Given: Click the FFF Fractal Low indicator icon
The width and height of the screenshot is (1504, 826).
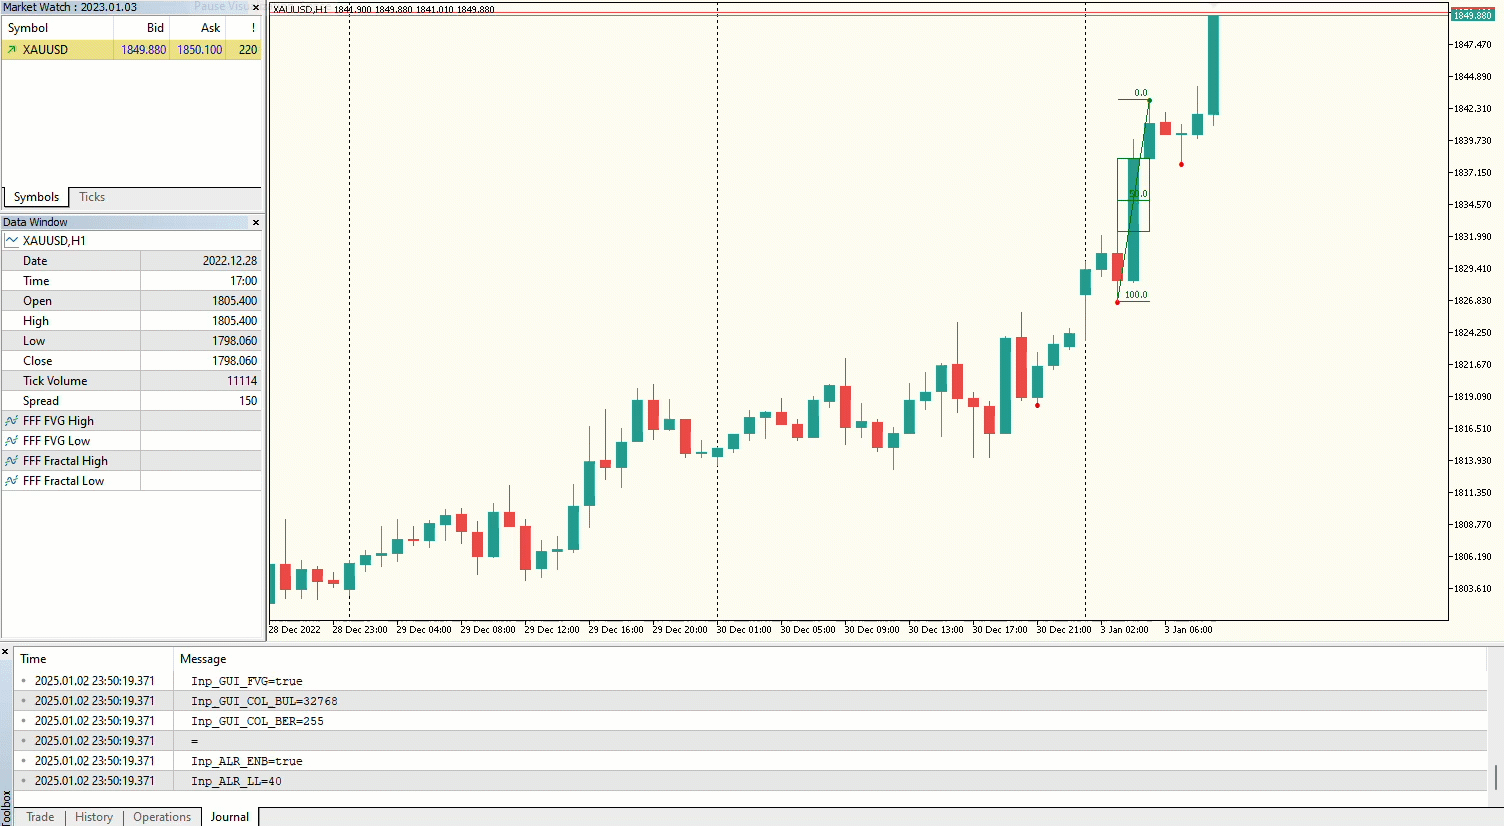Looking at the screenshot, I should pyautogui.click(x=12, y=481).
